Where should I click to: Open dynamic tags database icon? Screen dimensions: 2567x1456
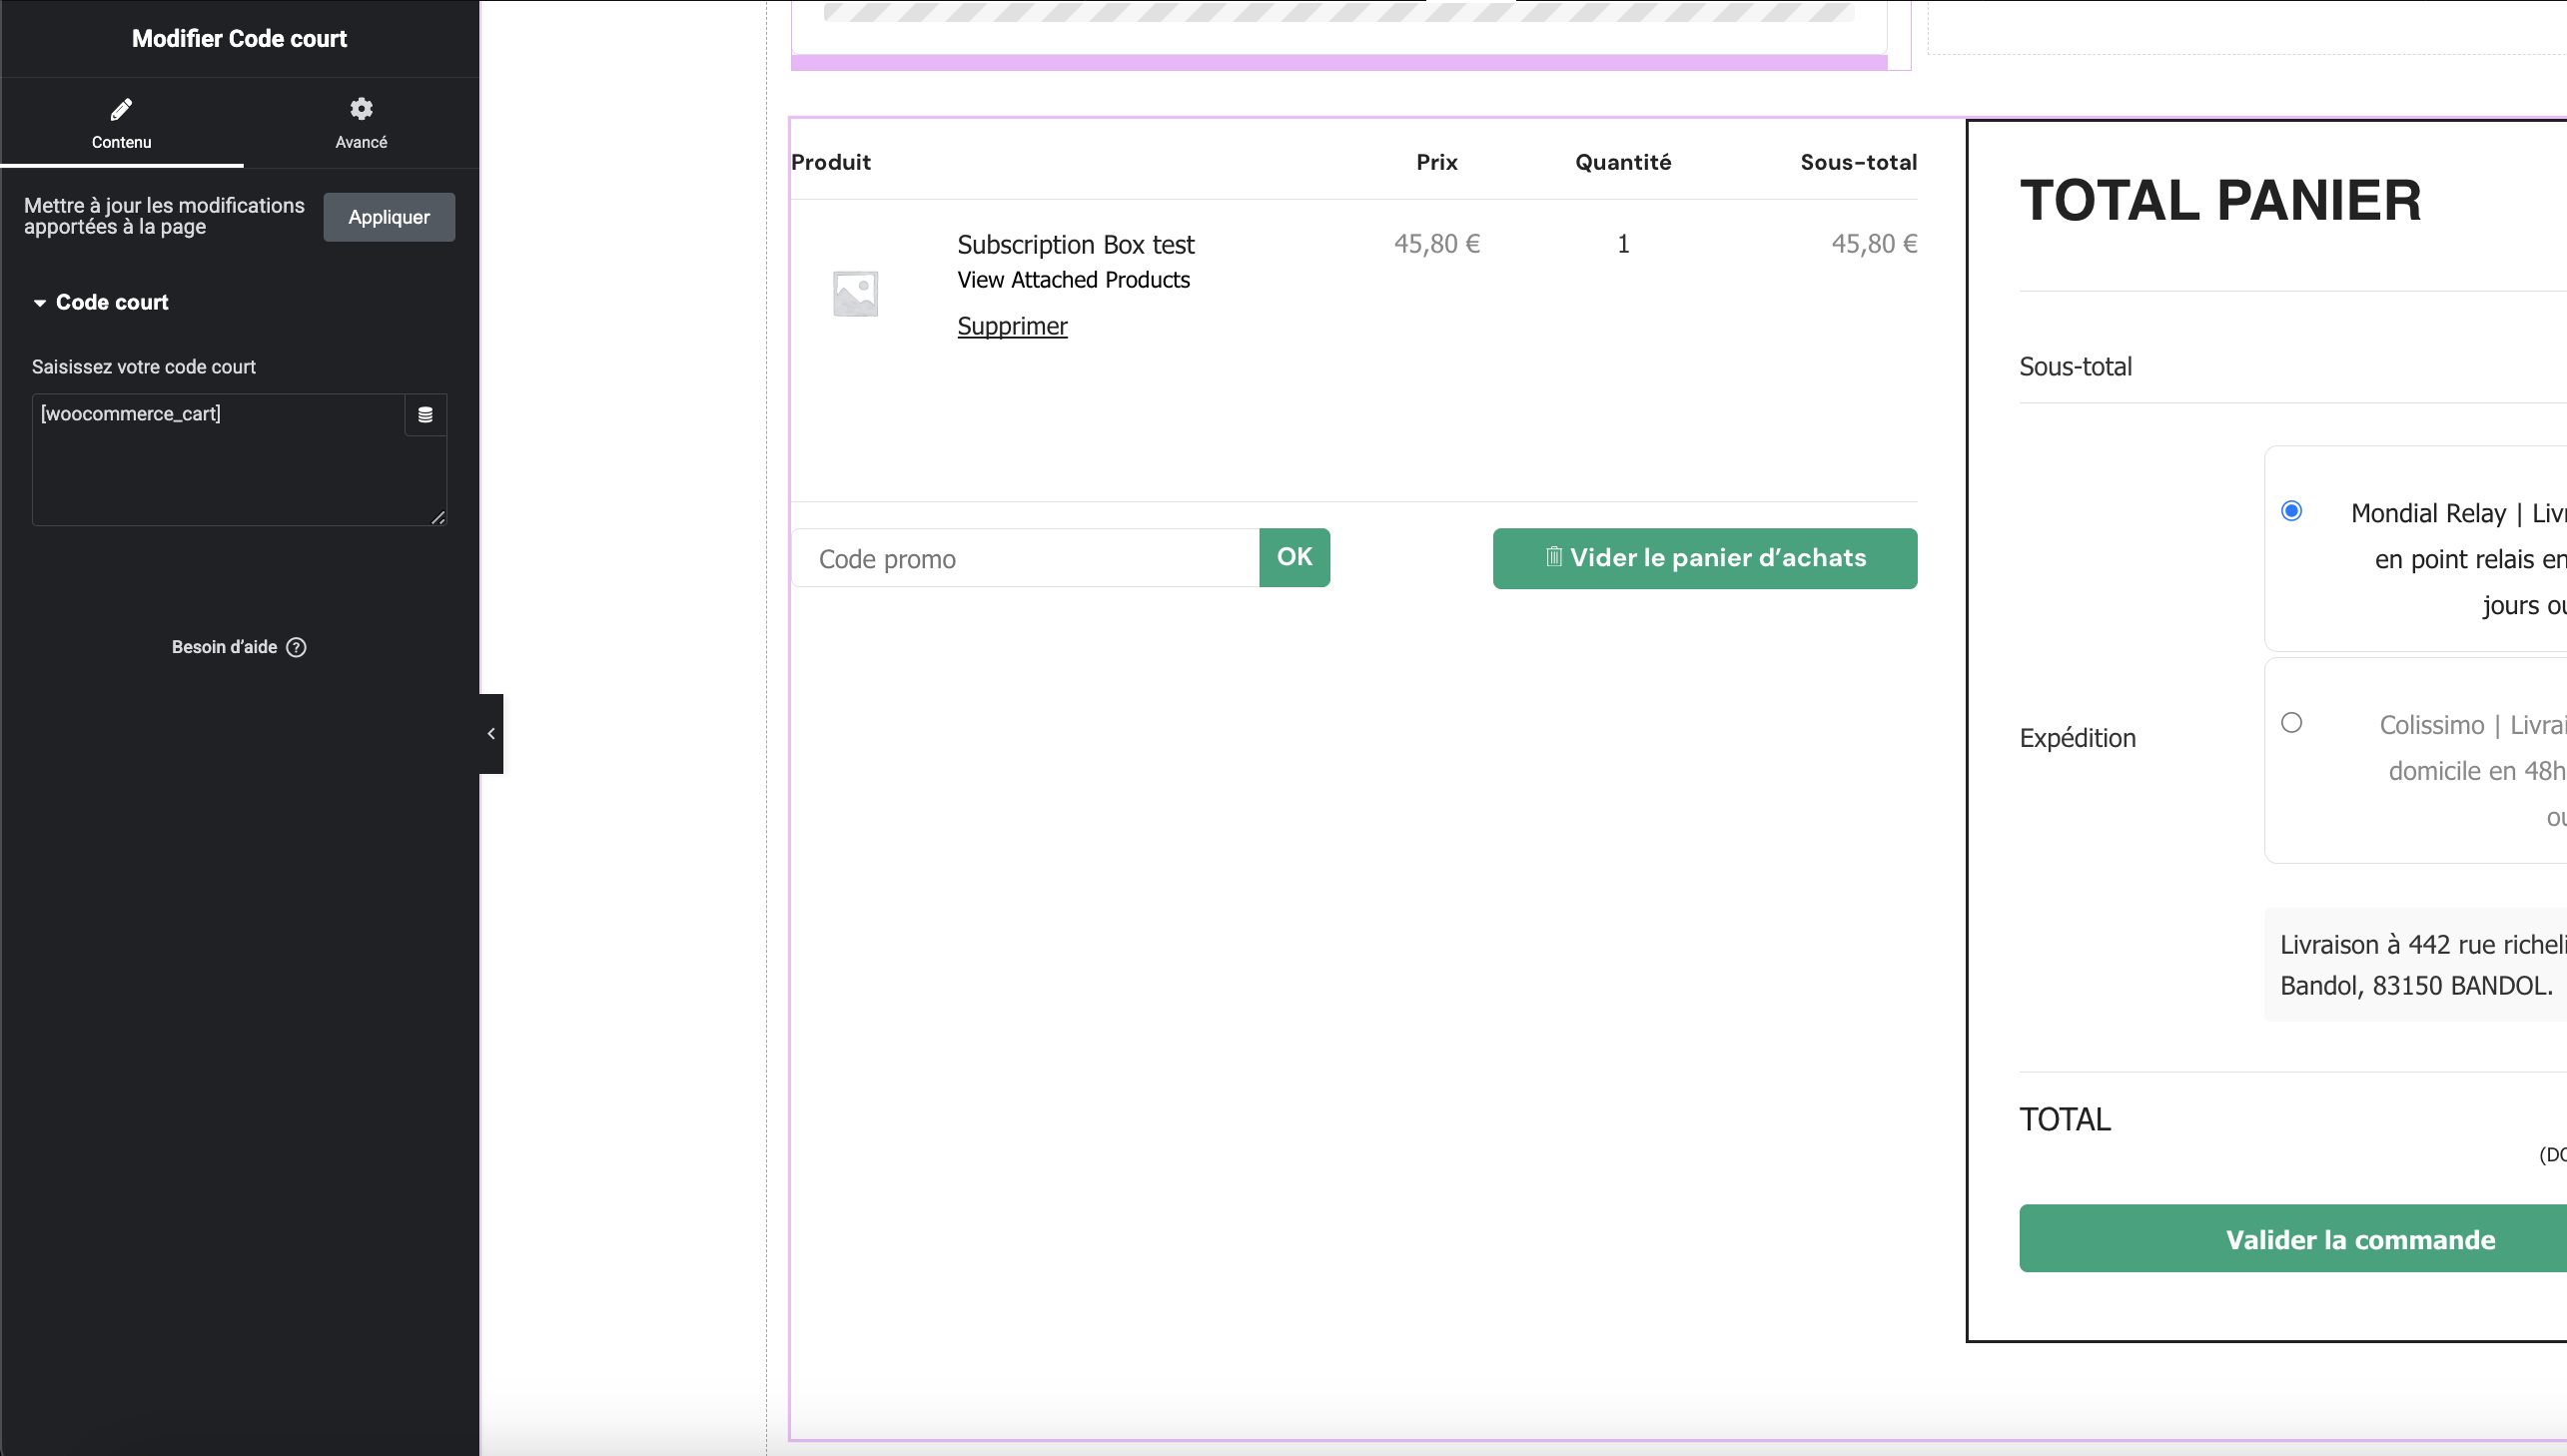point(425,414)
